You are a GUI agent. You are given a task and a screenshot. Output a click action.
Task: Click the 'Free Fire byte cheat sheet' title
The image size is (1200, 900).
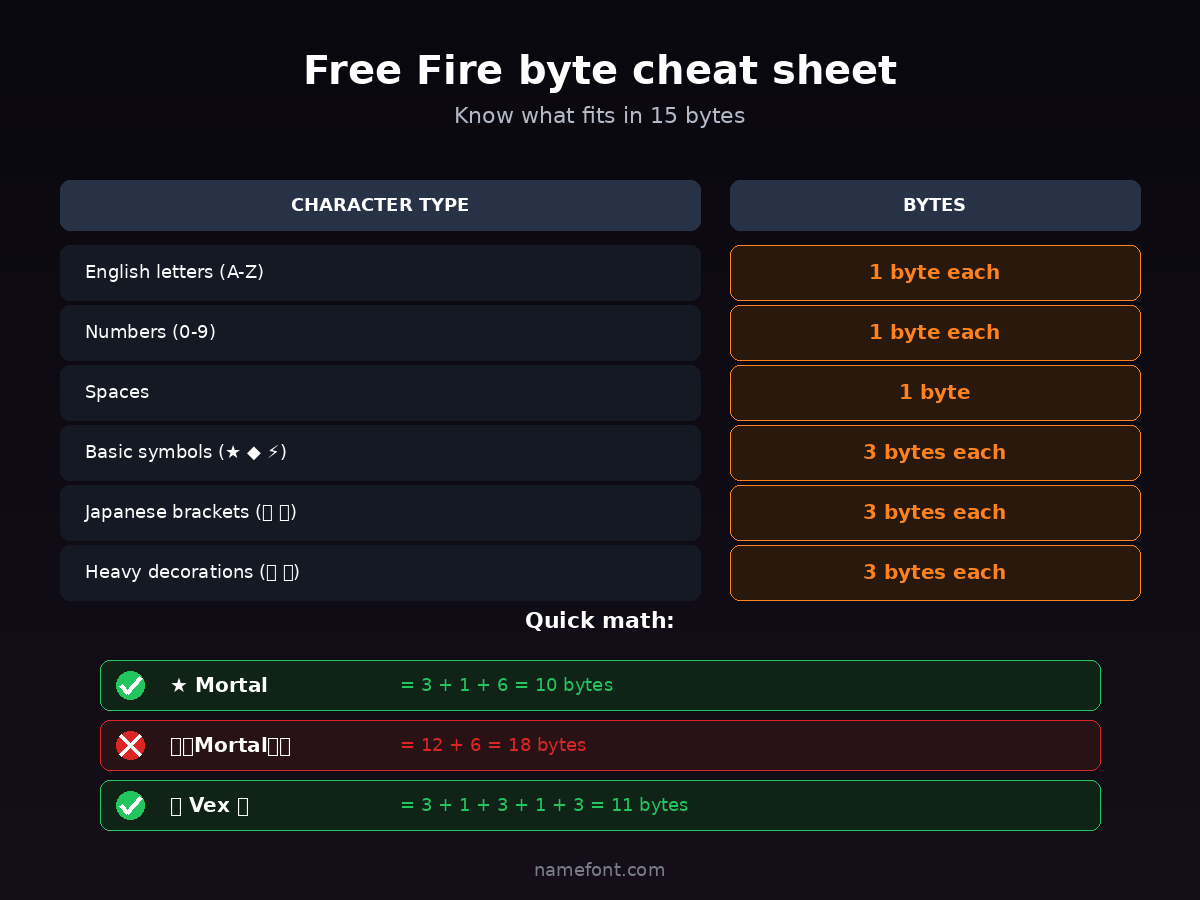599,71
